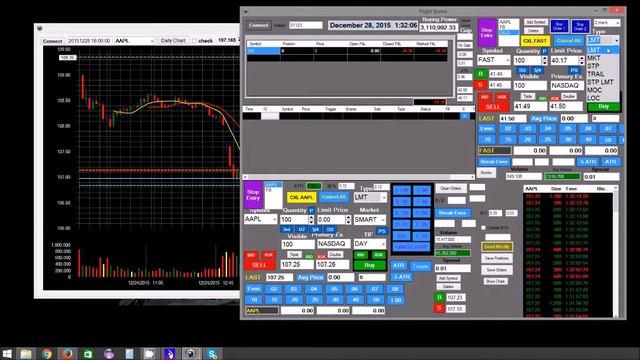Click the Connect button in Flight Speed window
This screenshot has height=360, width=640.
[x=258, y=25]
